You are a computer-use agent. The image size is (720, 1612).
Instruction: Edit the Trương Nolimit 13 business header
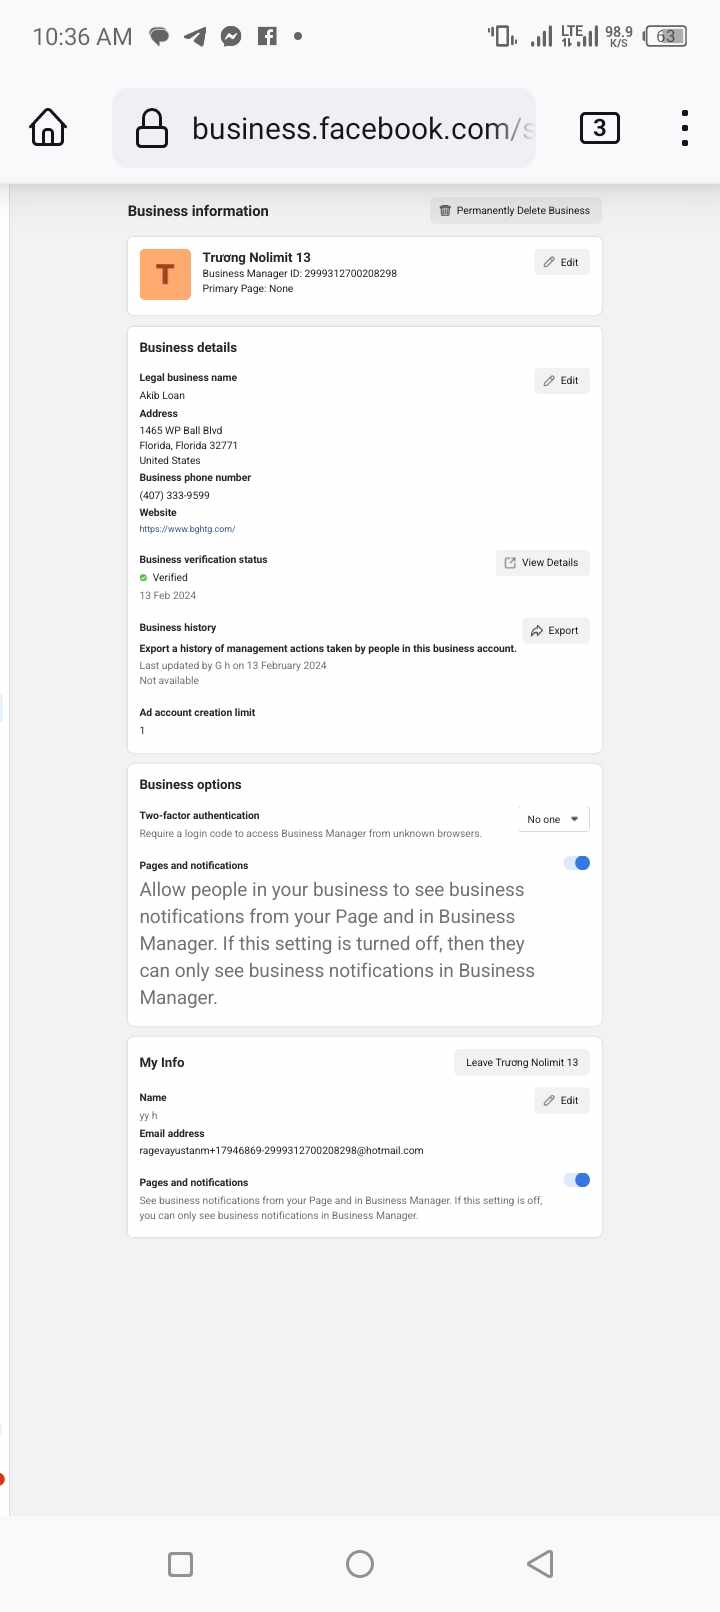tap(561, 262)
